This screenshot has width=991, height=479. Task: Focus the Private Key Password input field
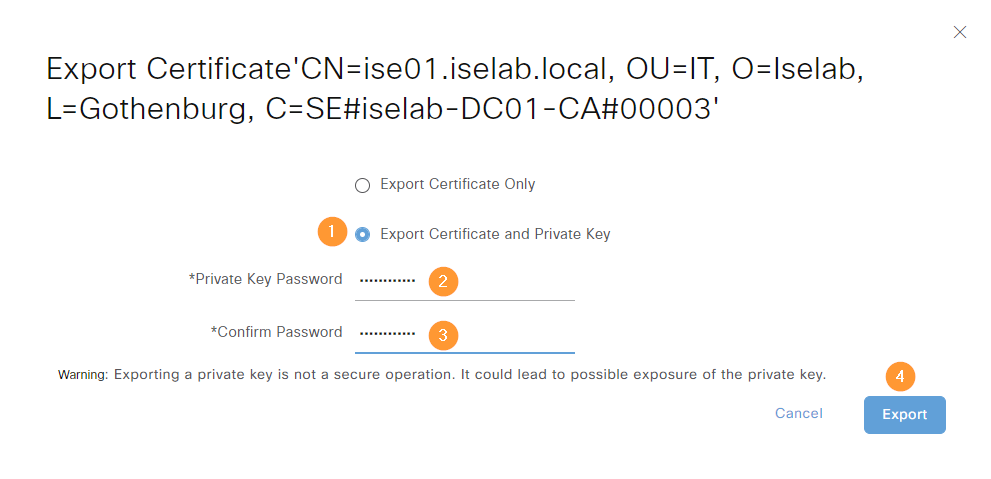click(465, 282)
